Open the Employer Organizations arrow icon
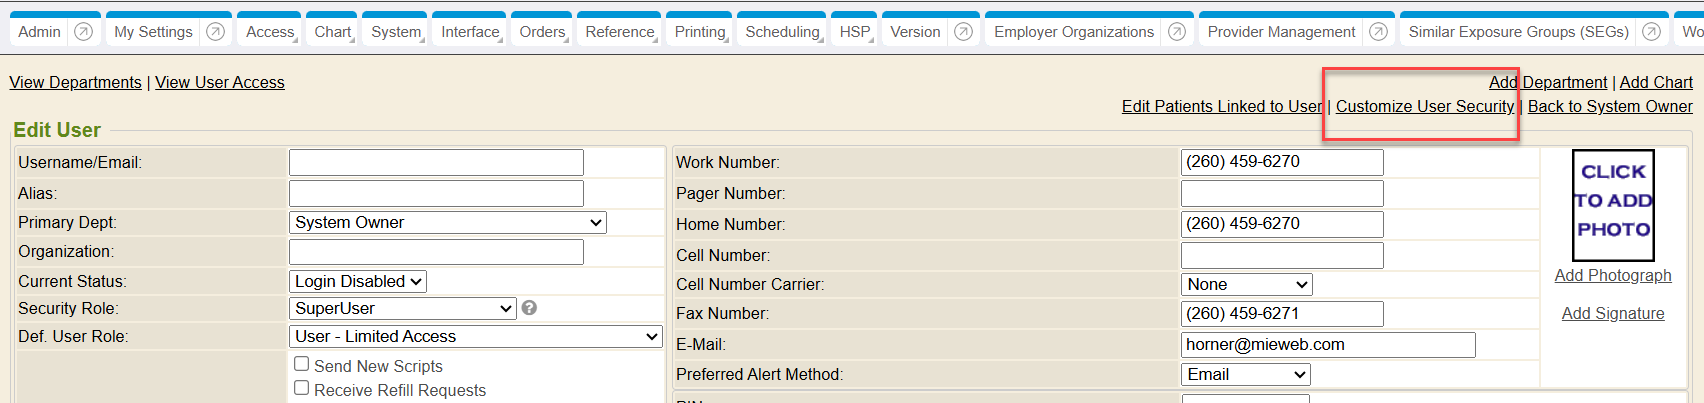Screen dimensions: 1704x403 coord(1177,32)
